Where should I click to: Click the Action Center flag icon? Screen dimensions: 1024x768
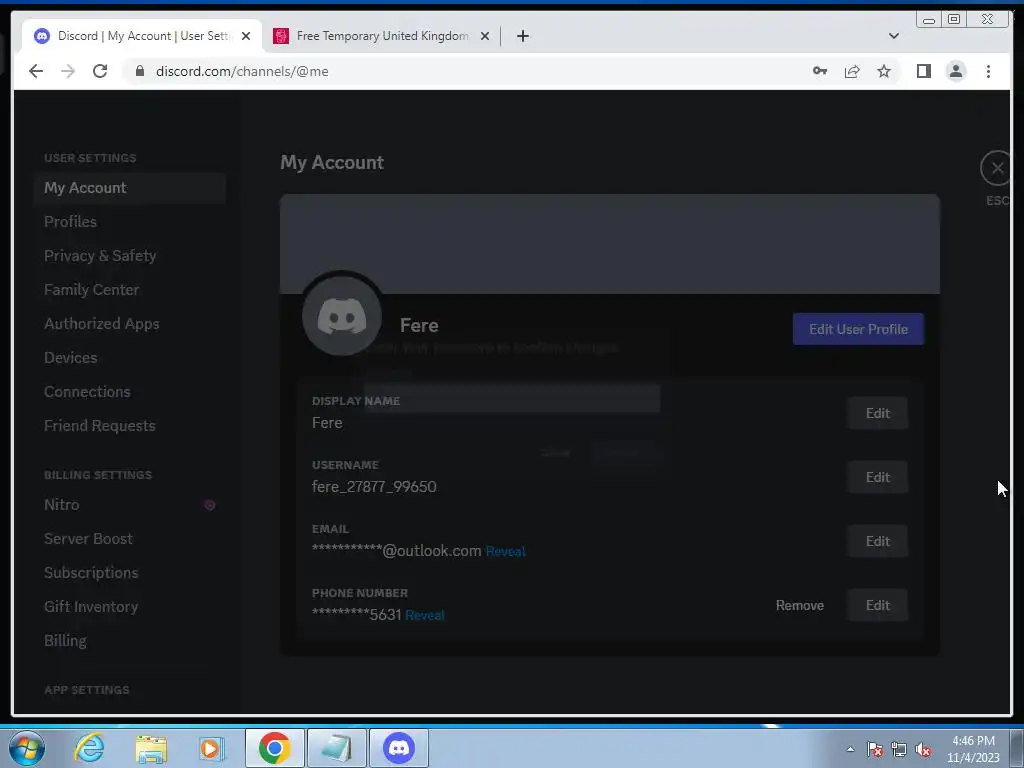pyautogui.click(x=875, y=749)
